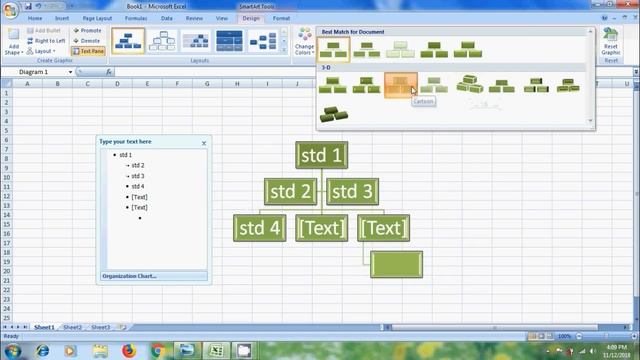Select the sixth 3-D style thumbnail
Image resolution: width=640 pixels, height=360 pixels.
click(x=502, y=86)
